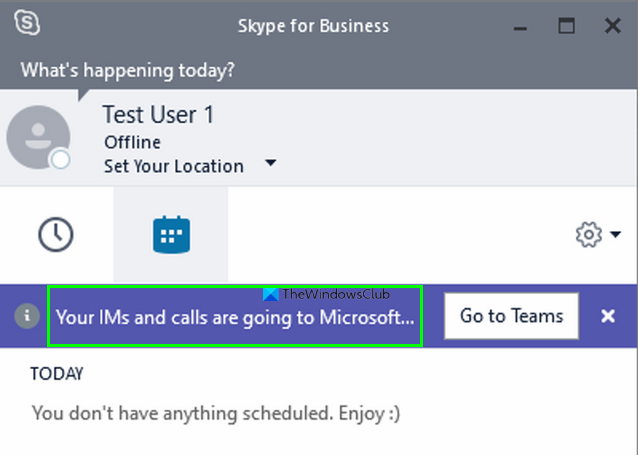Minimize the Skype for Business window

point(520,25)
